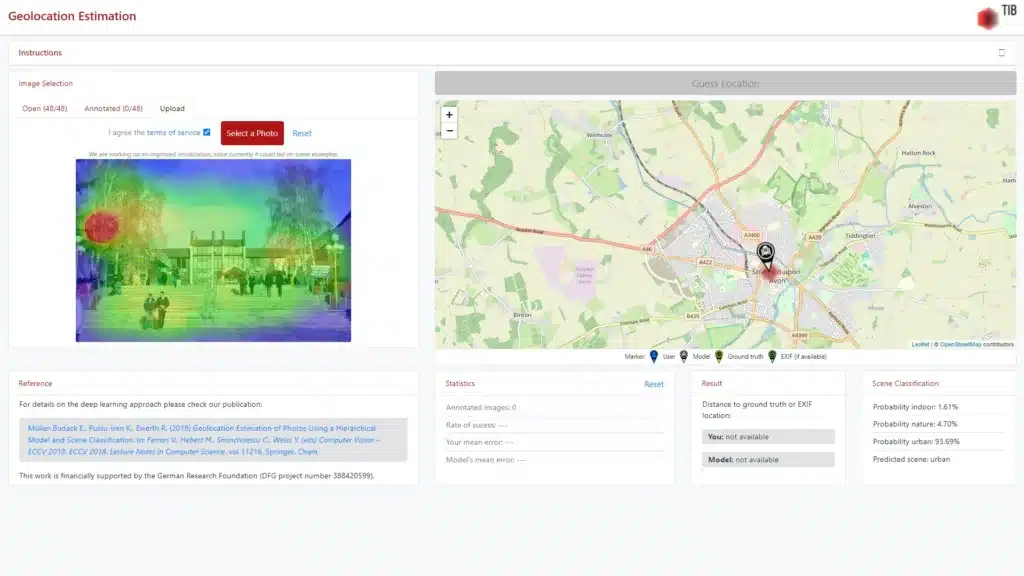1024x576 pixels.
Task: Click the map zoom out minus button
Action: tap(449, 131)
